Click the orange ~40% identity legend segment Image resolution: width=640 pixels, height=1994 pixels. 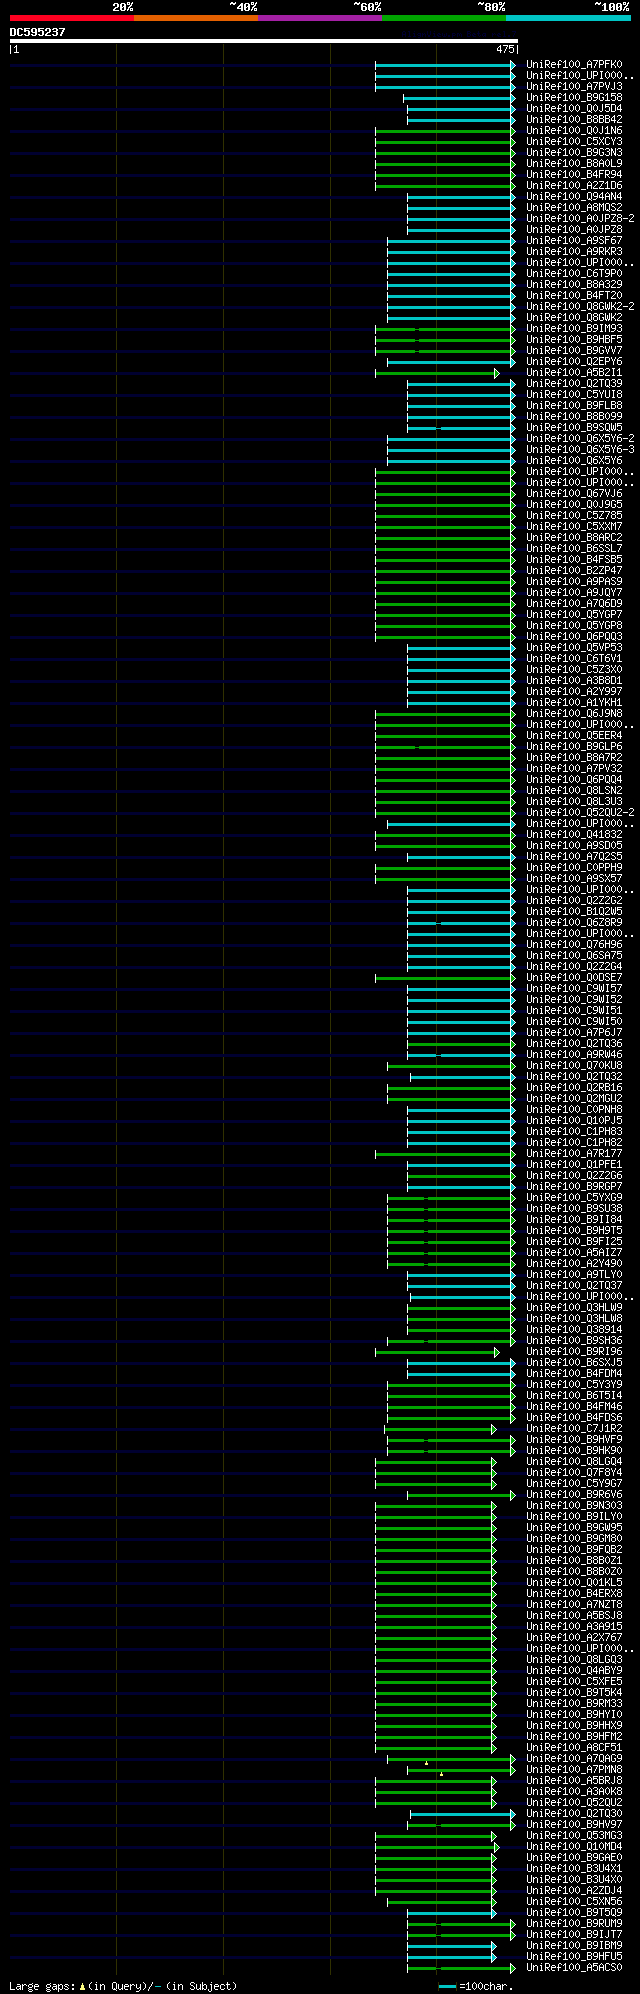pyautogui.click(x=196, y=18)
